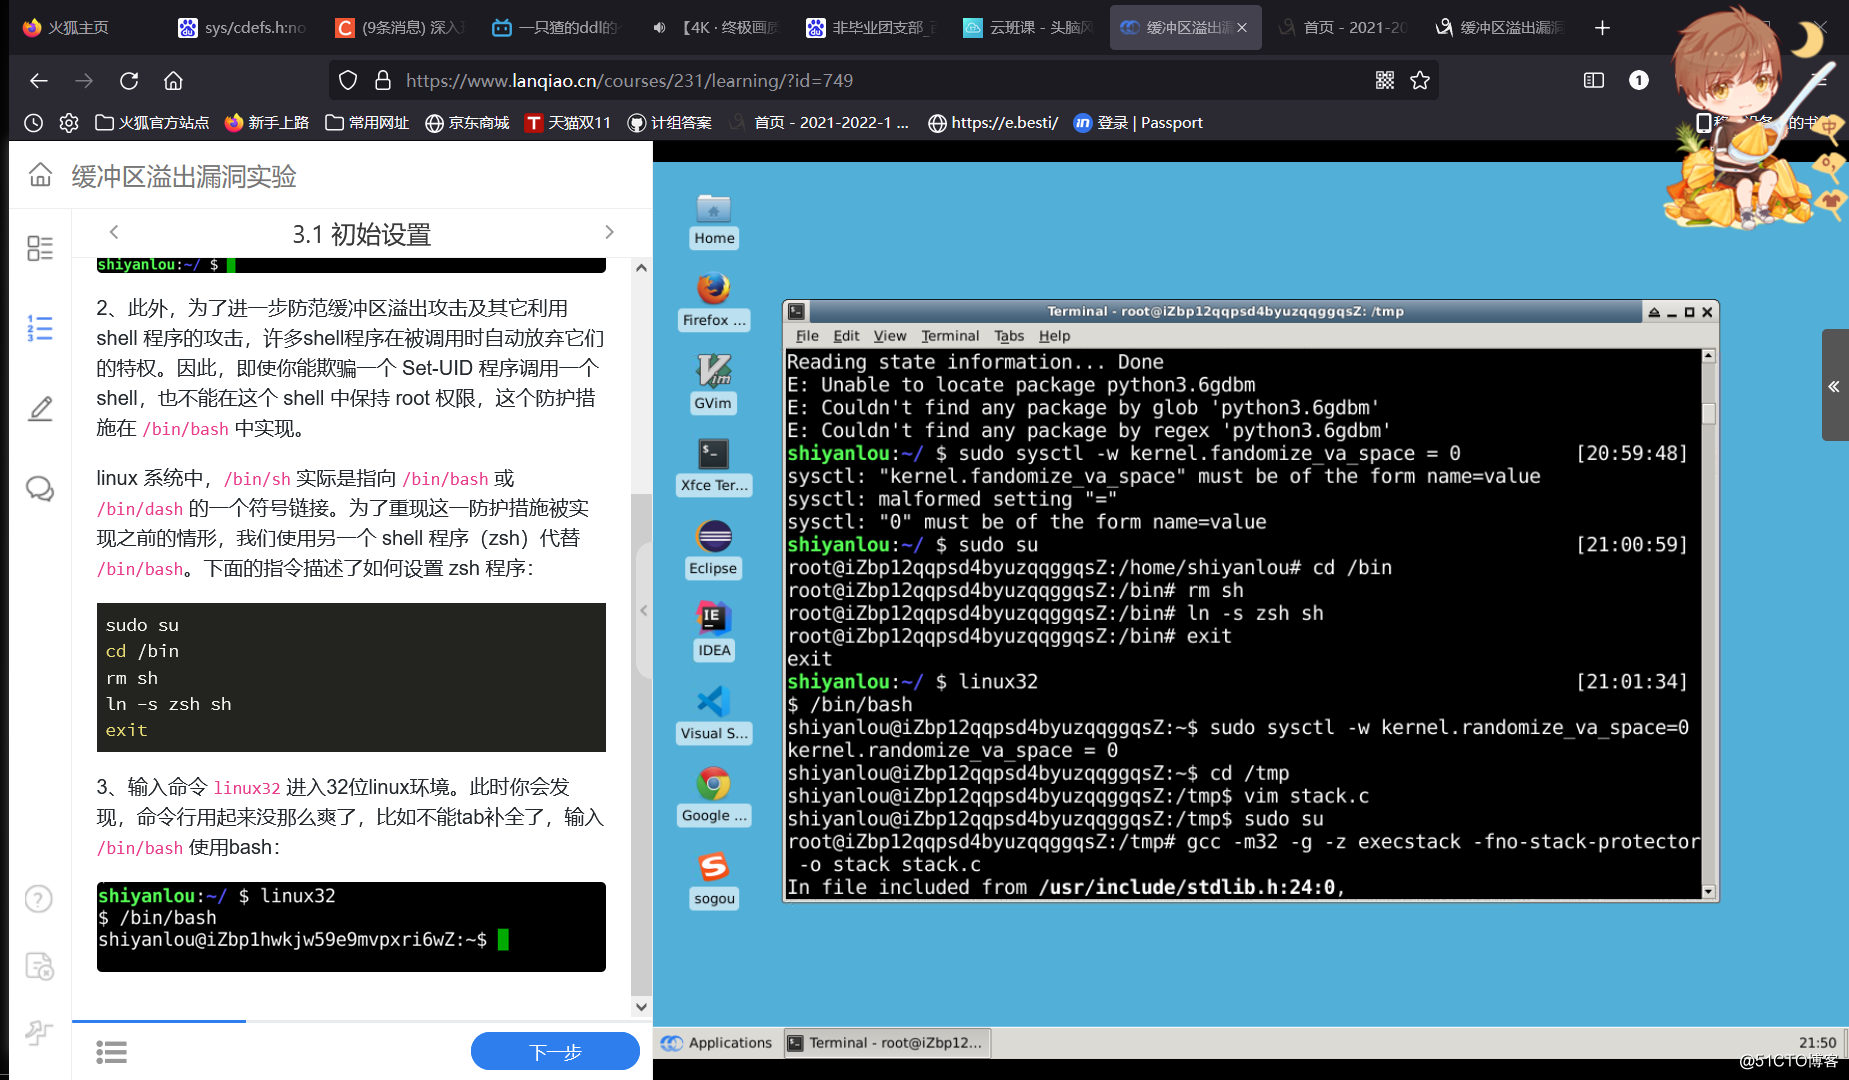Go back with browser back arrow
The image size is (1849, 1080).
pos(39,80)
